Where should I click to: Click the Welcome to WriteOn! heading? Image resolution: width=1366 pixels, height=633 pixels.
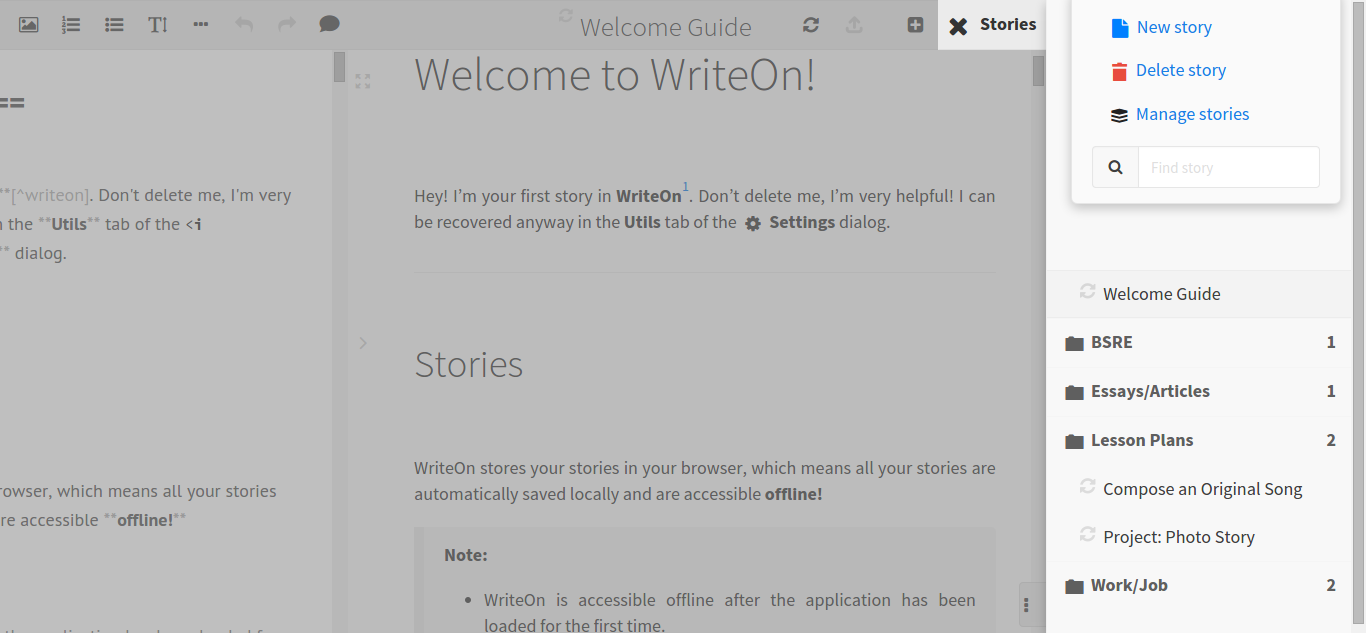click(614, 75)
